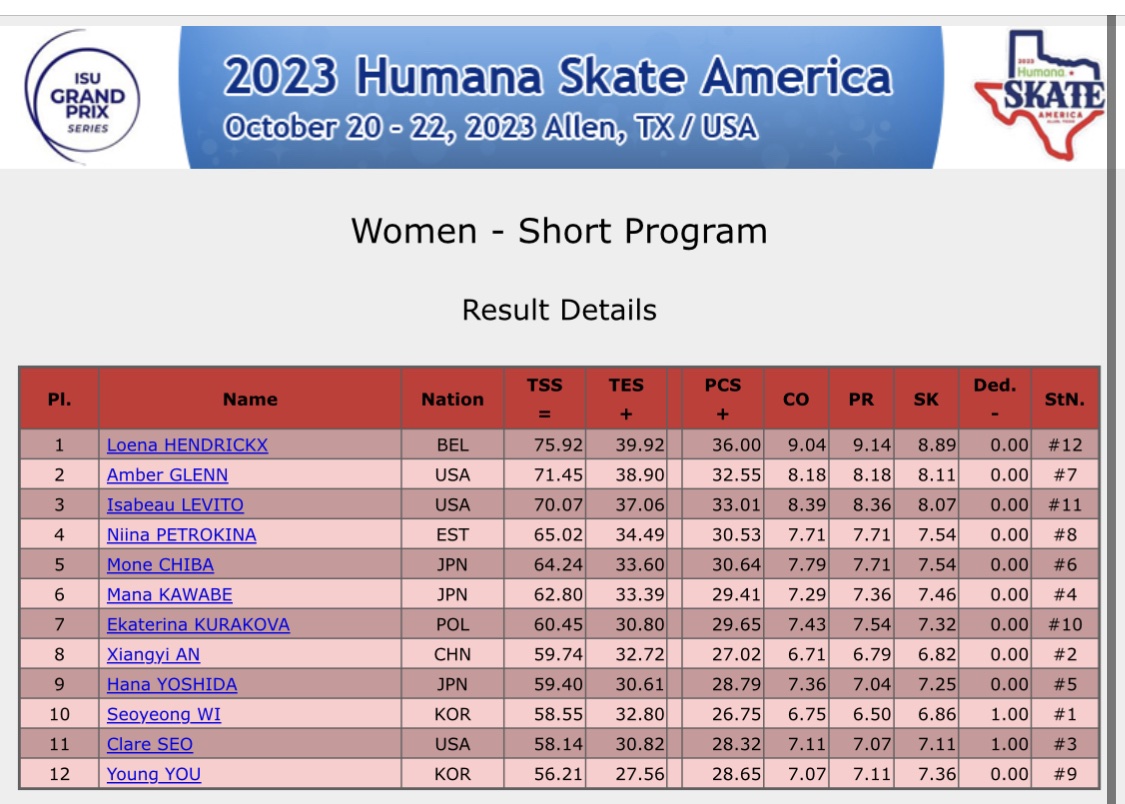Image resolution: width=1125 pixels, height=804 pixels.
Task: Open Ekaterina KURAKOVA skater link
Action: pos(198,625)
